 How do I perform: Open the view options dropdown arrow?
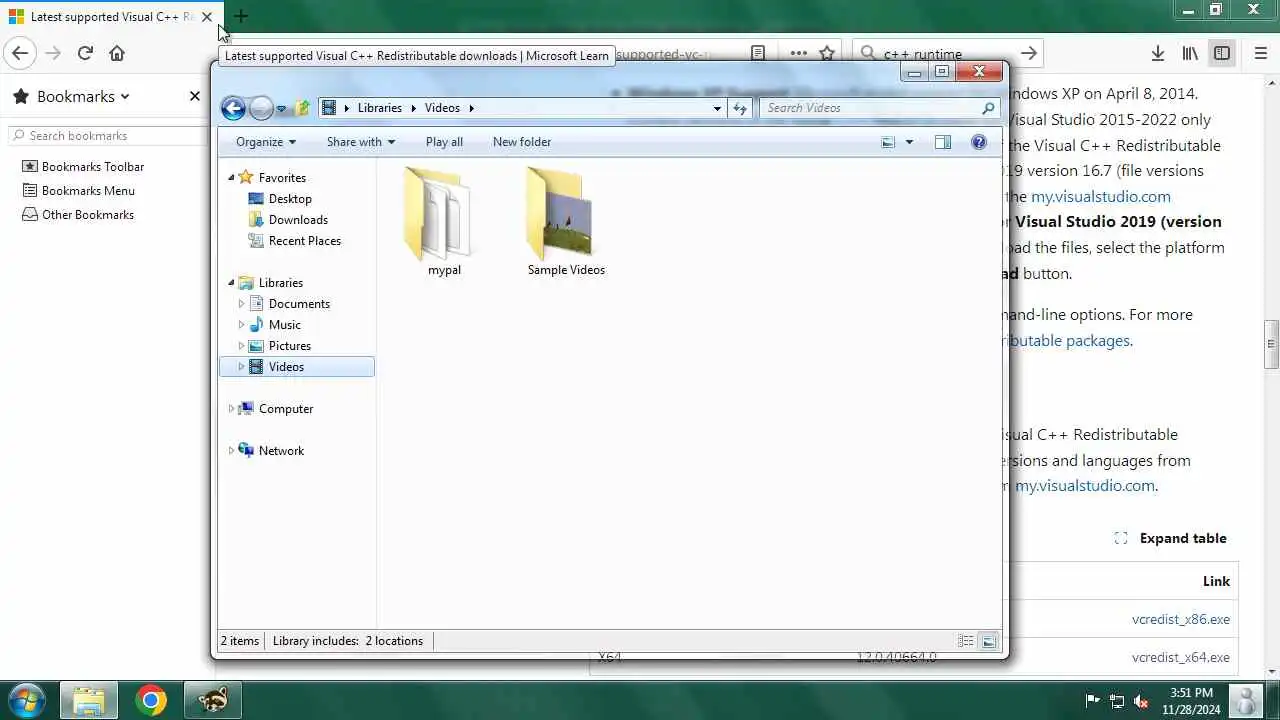point(909,142)
